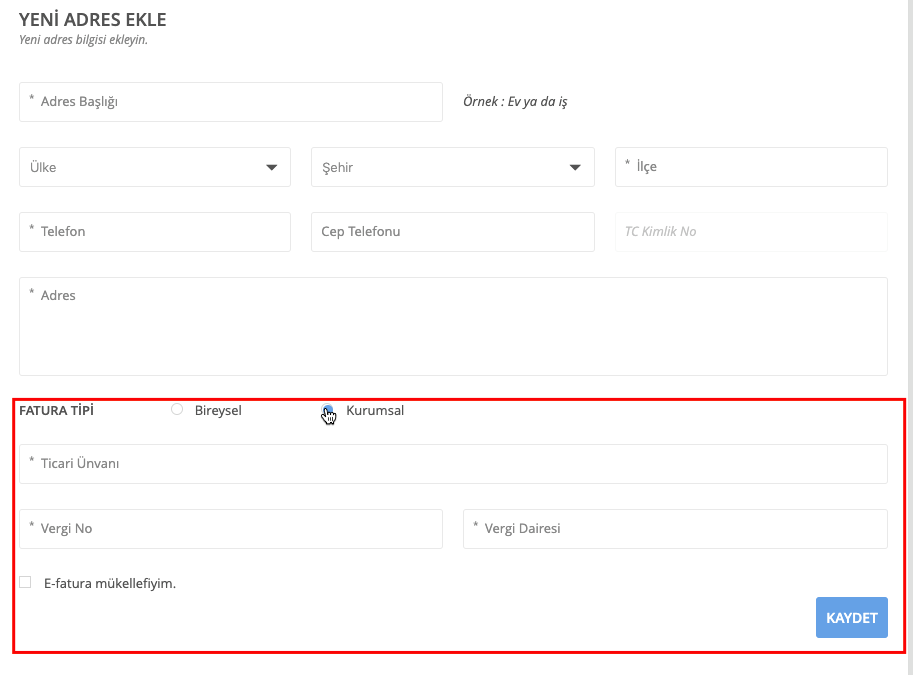Click the Bireysel label text

(x=218, y=411)
